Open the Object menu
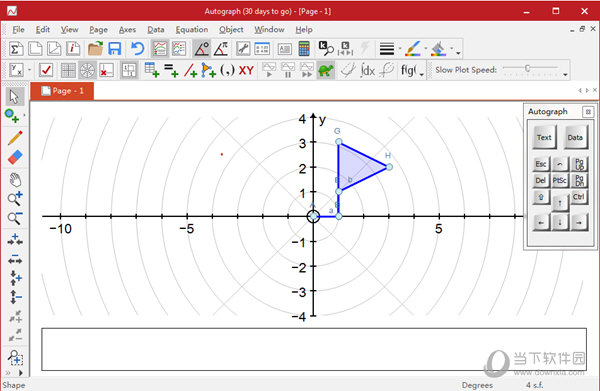Screen dimensions: 600x391 [231, 29]
